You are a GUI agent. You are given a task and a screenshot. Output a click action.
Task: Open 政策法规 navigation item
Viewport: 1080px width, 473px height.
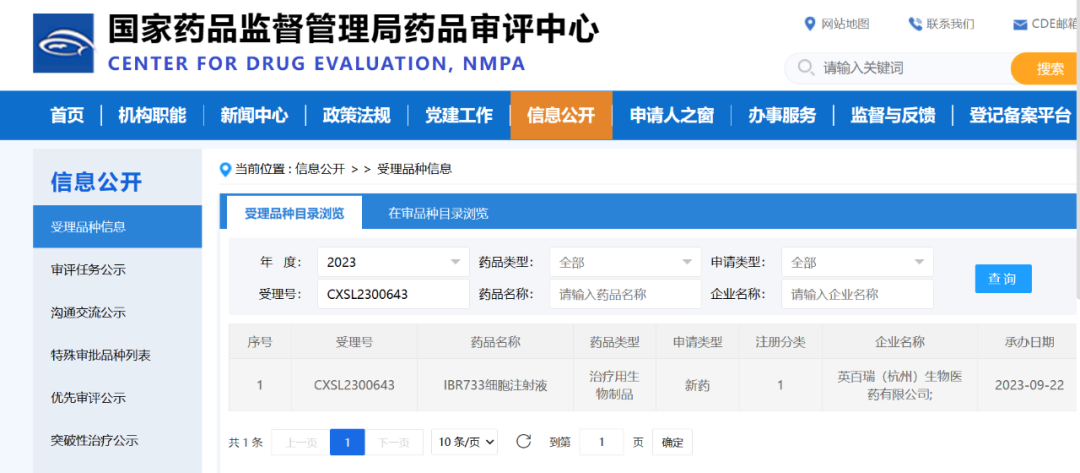point(356,115)
